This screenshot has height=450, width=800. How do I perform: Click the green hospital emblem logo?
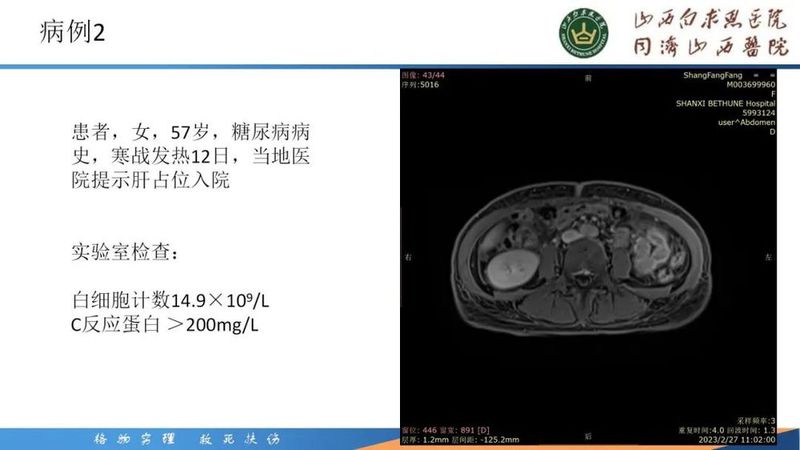pos(583,34)
